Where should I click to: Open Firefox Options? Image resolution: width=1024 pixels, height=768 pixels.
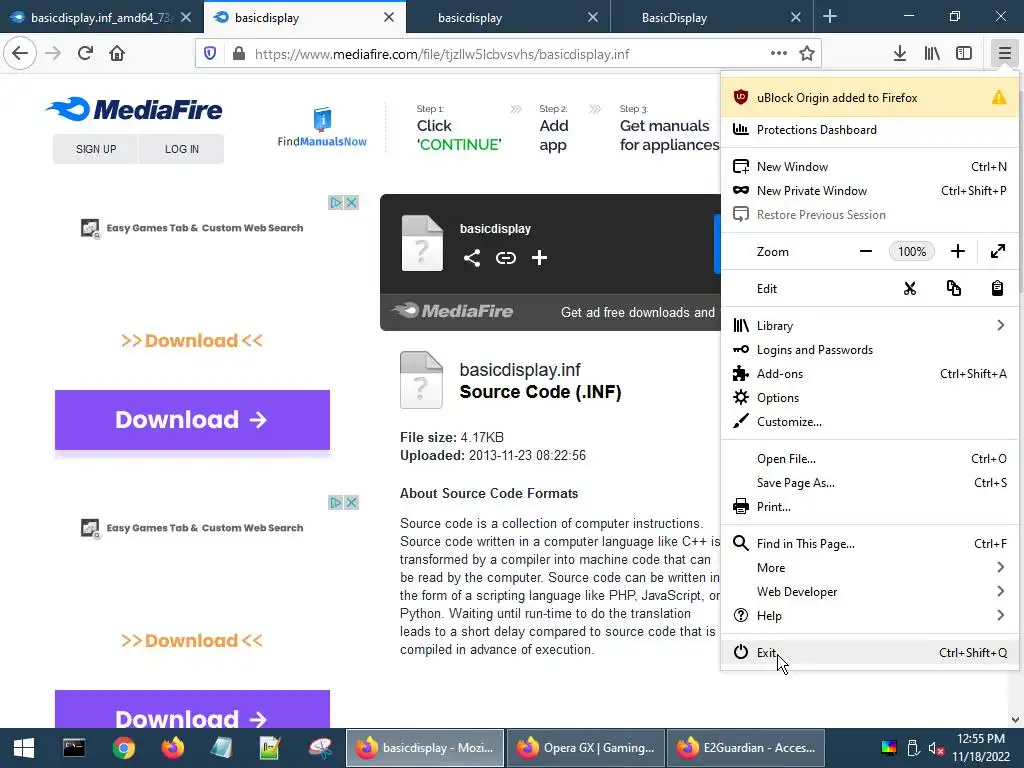click(869, 398)
